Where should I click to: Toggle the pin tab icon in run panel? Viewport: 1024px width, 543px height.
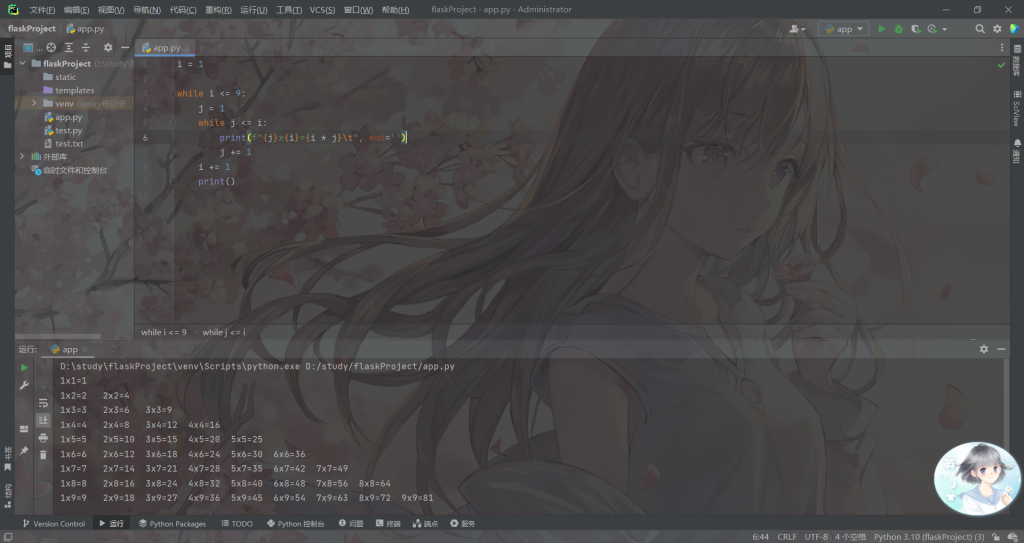tap(24, 451)
